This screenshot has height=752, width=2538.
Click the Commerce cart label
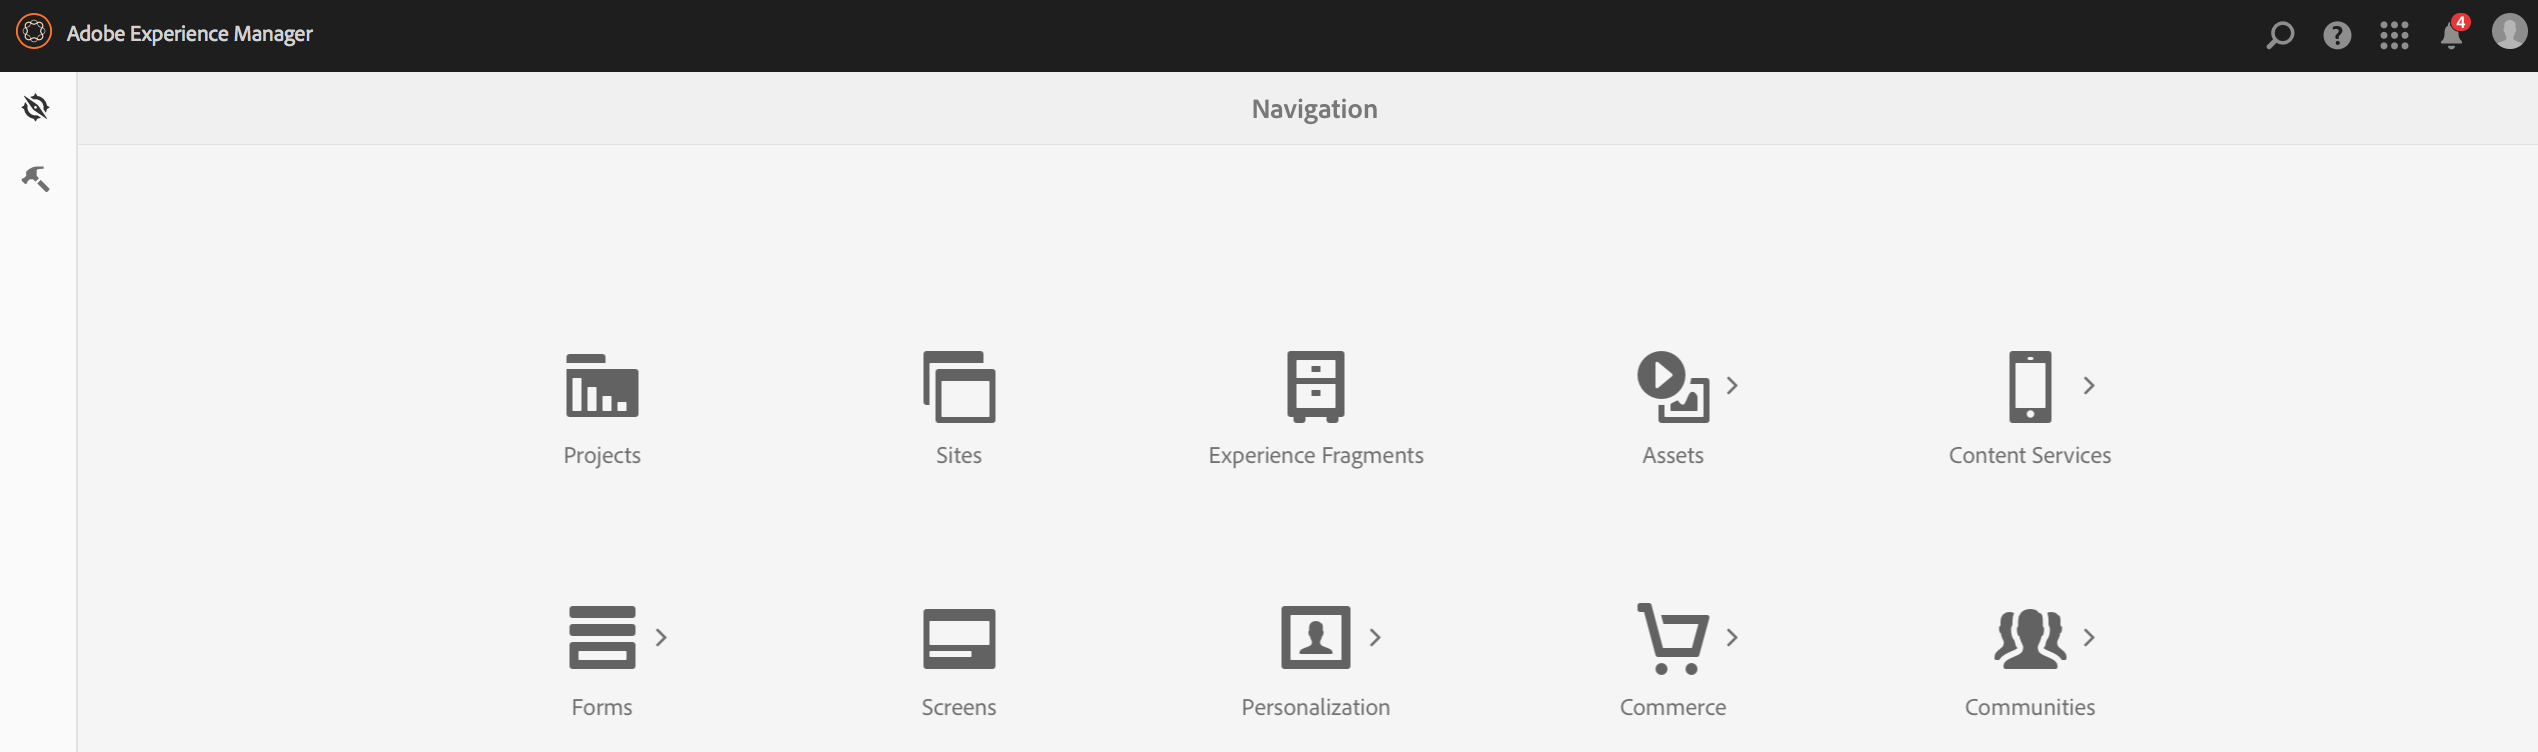[1673, 707]
